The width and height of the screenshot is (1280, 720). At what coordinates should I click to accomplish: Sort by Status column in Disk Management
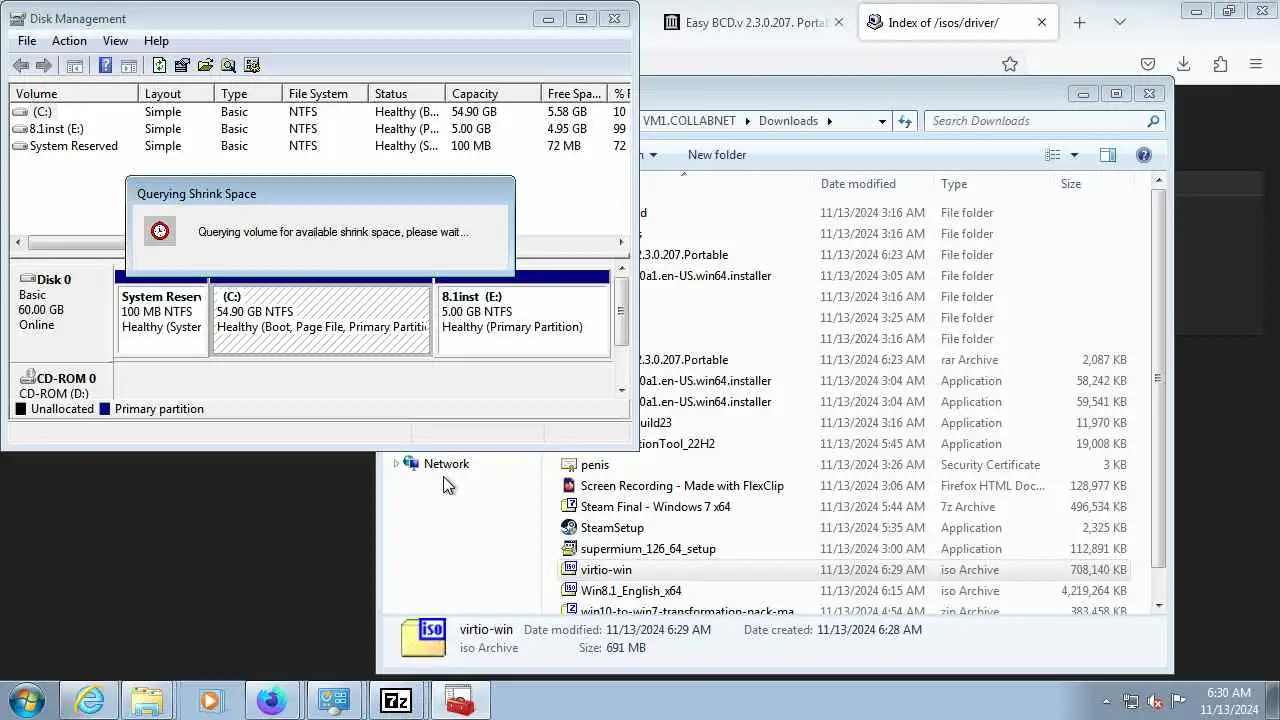coord(406,94)
